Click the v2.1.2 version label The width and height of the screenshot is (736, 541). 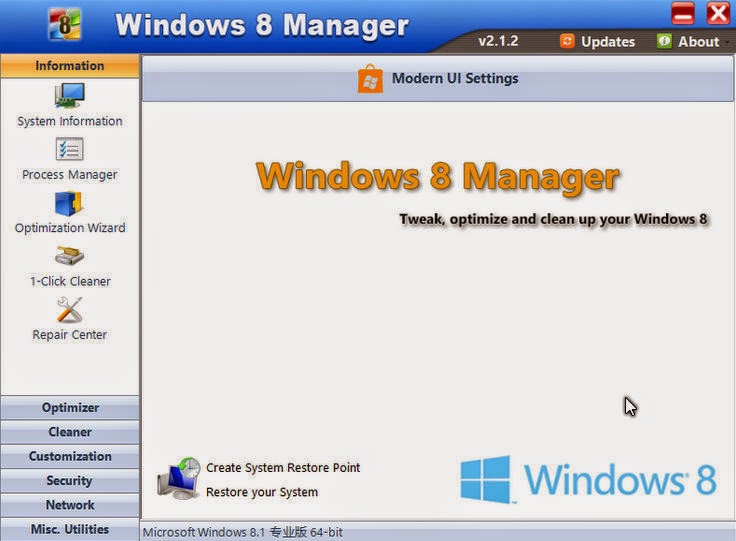pos(498,41)
